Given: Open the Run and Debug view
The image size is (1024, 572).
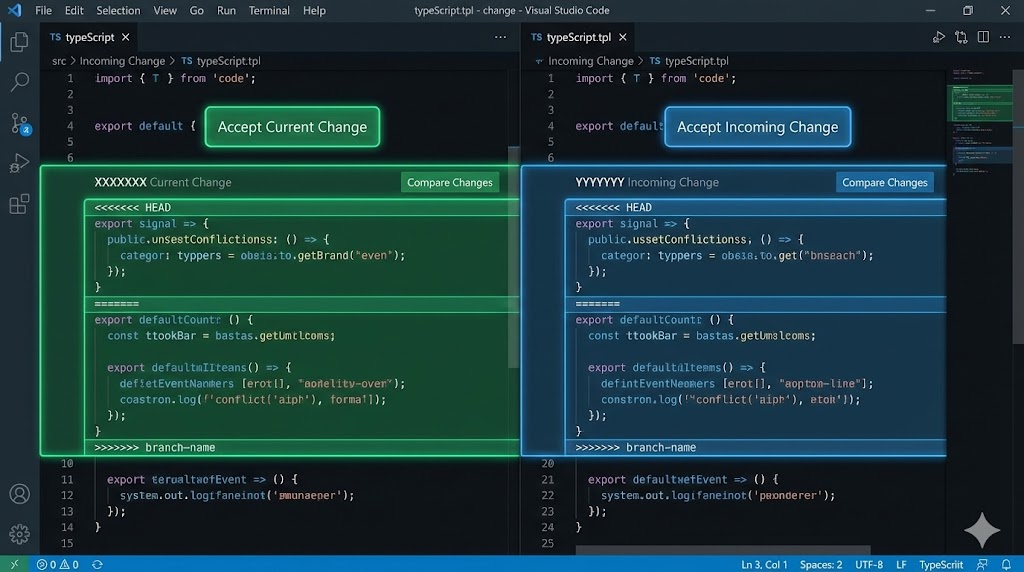Looking at the screenshot, I should click(x=19, y=163).
